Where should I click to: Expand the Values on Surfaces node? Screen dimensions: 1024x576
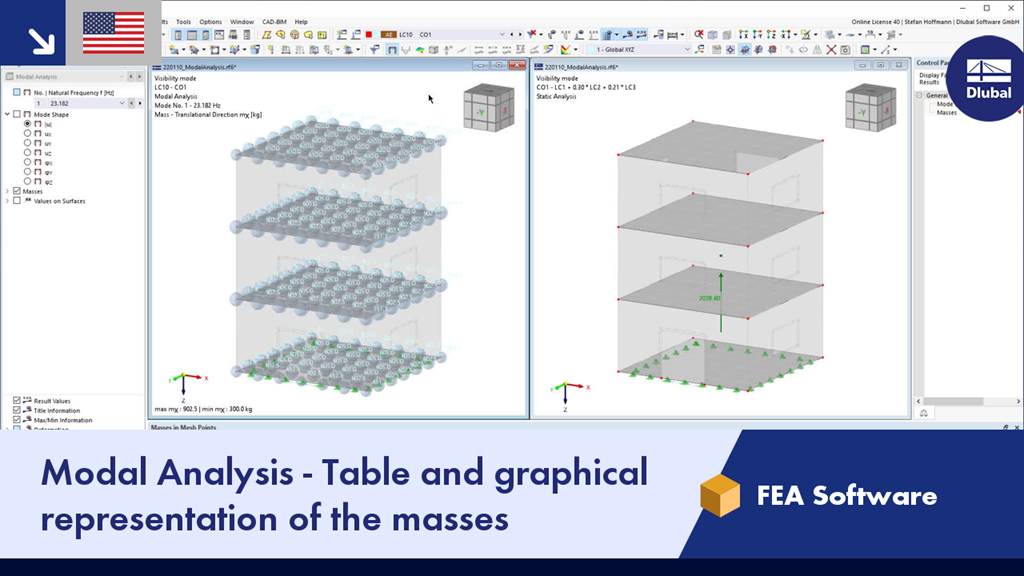pyautogui.click(x=7, y=201)
